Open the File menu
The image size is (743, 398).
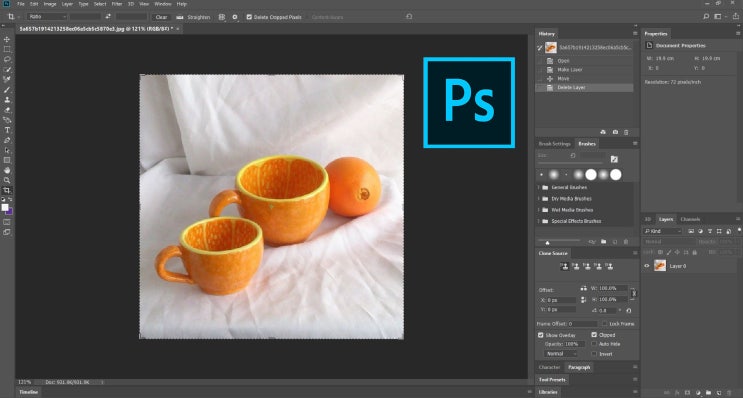tap(21, 4)
